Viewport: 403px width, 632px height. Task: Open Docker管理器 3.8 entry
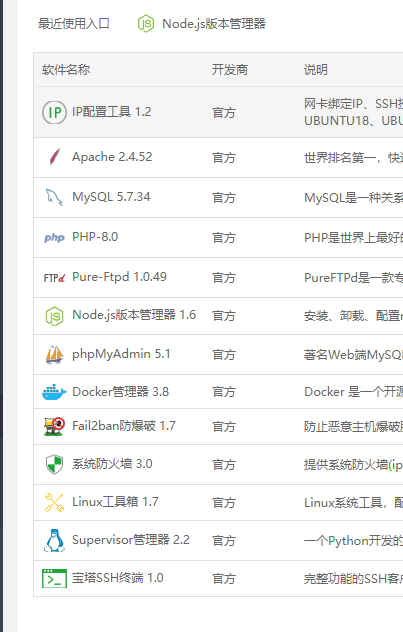tap(120, 391)
